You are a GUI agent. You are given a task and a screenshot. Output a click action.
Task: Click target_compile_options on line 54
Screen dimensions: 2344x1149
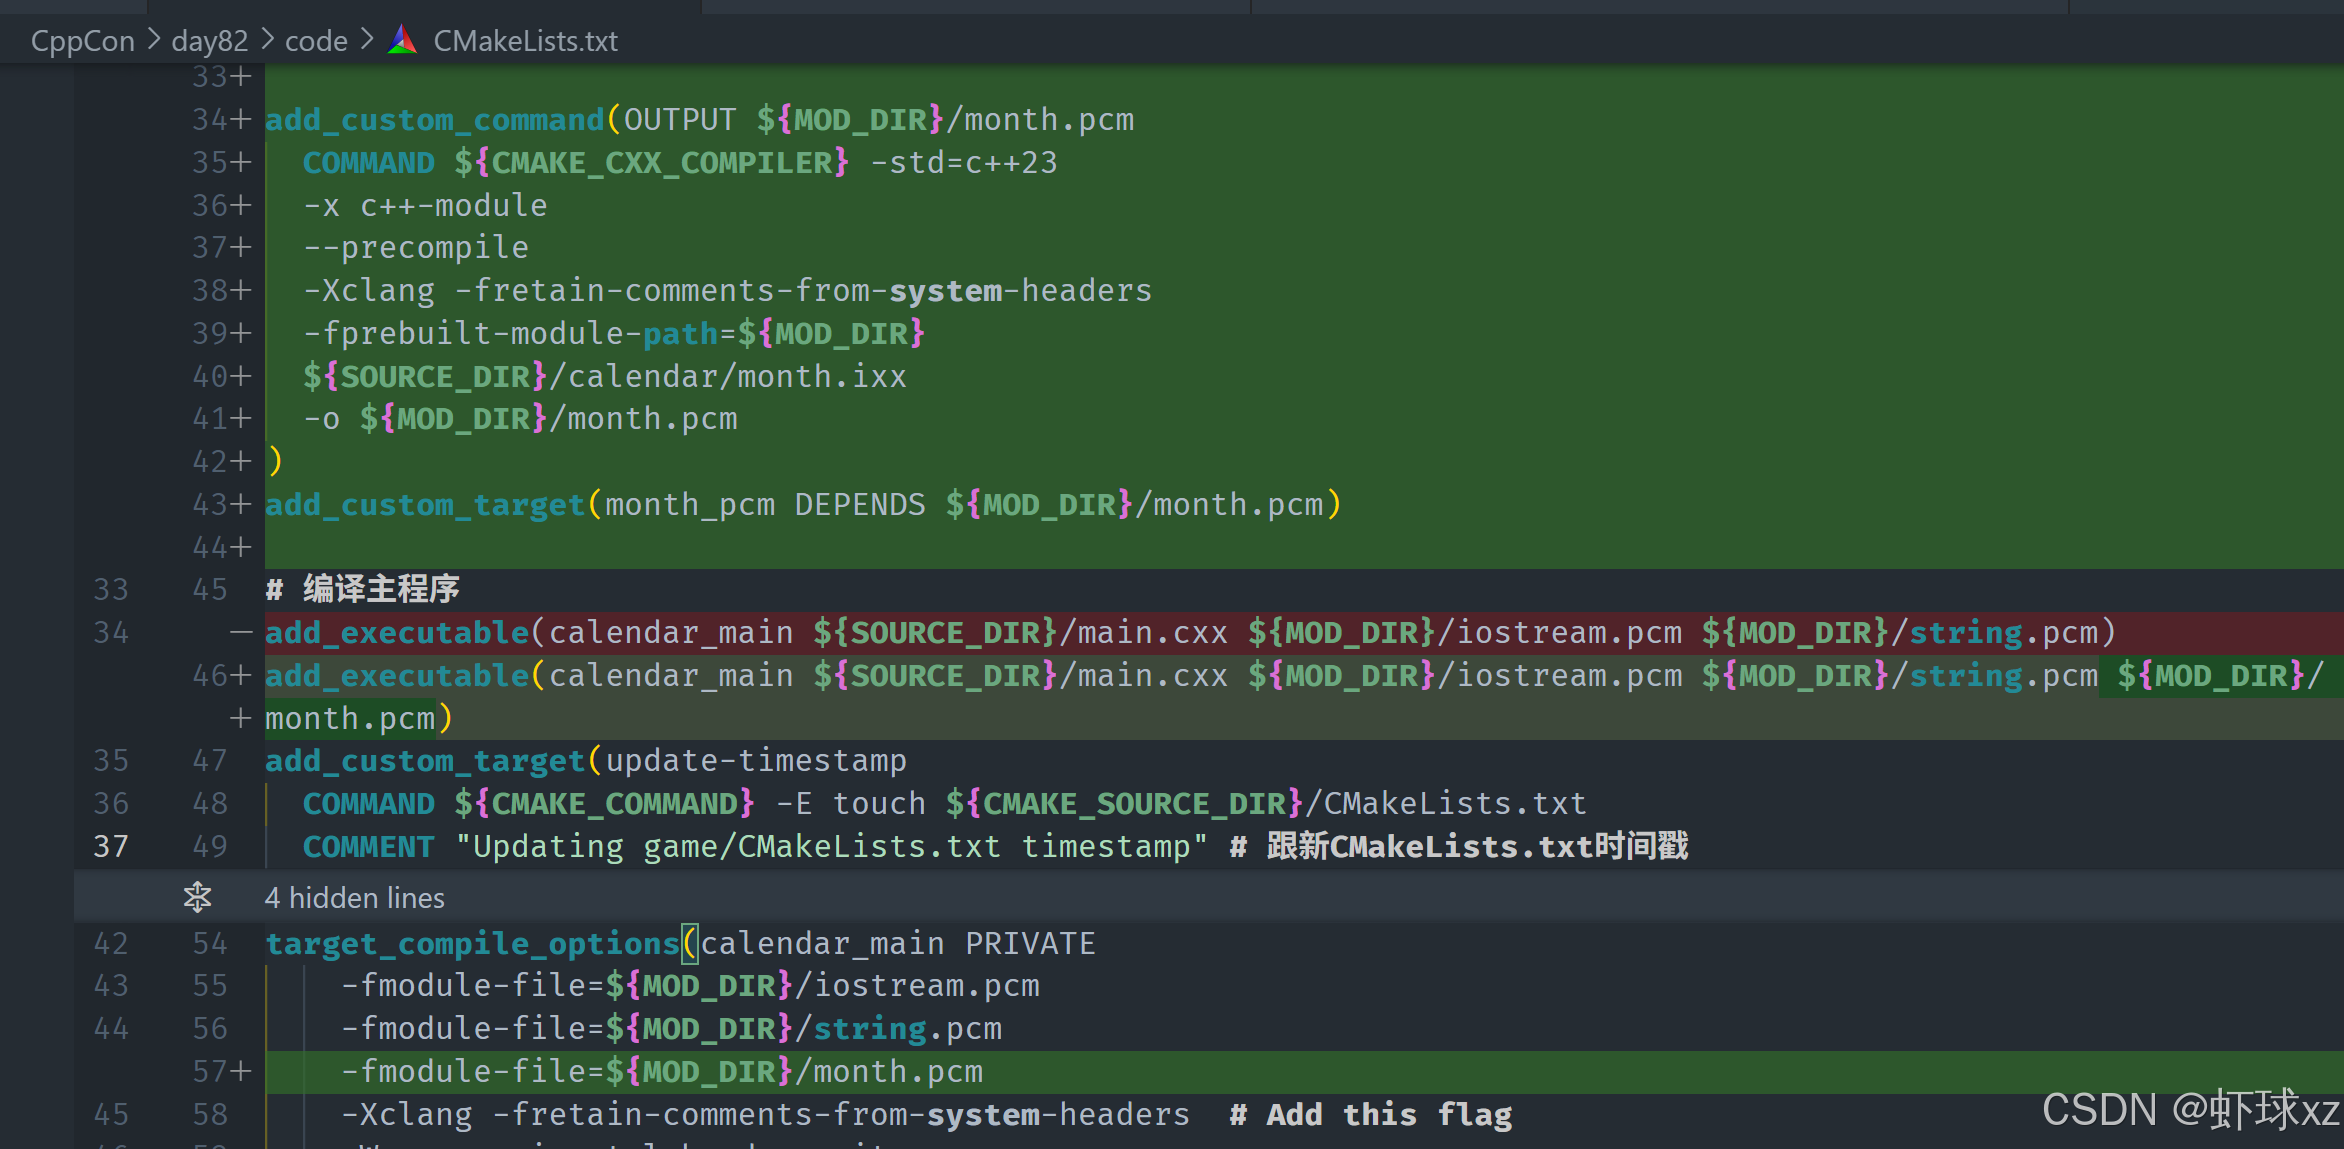tap(472, 943)
